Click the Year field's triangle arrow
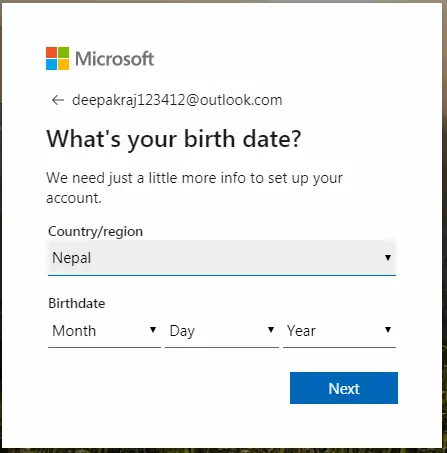 (388, 330)
